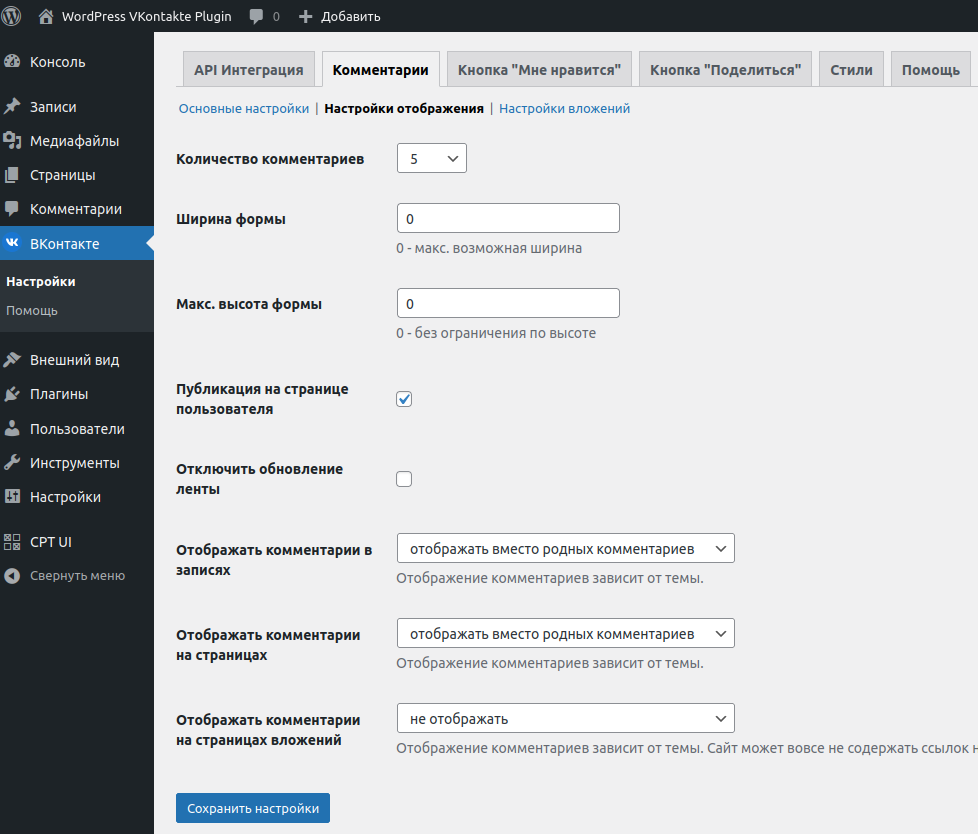Click Свернуть меню text
Viewport: 978px width, 834px height.
coord(77,576)
